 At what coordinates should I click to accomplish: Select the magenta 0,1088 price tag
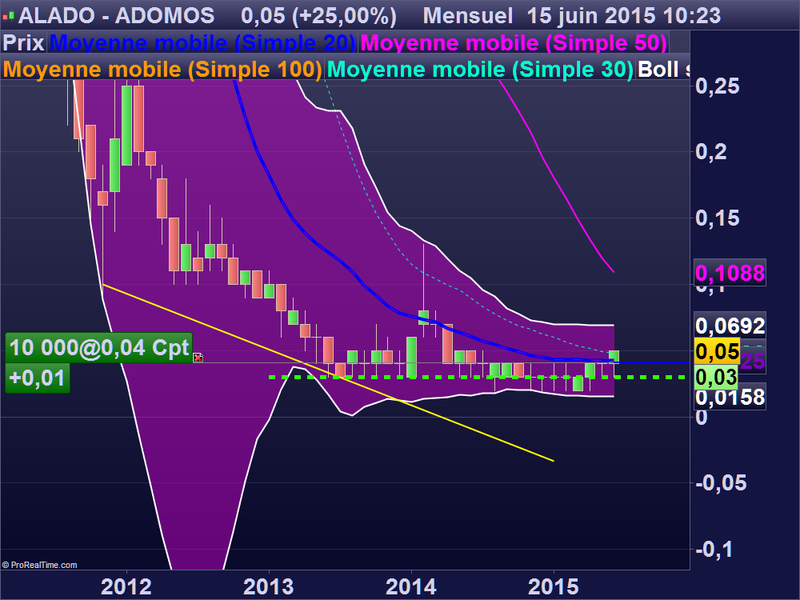point(730,273)
